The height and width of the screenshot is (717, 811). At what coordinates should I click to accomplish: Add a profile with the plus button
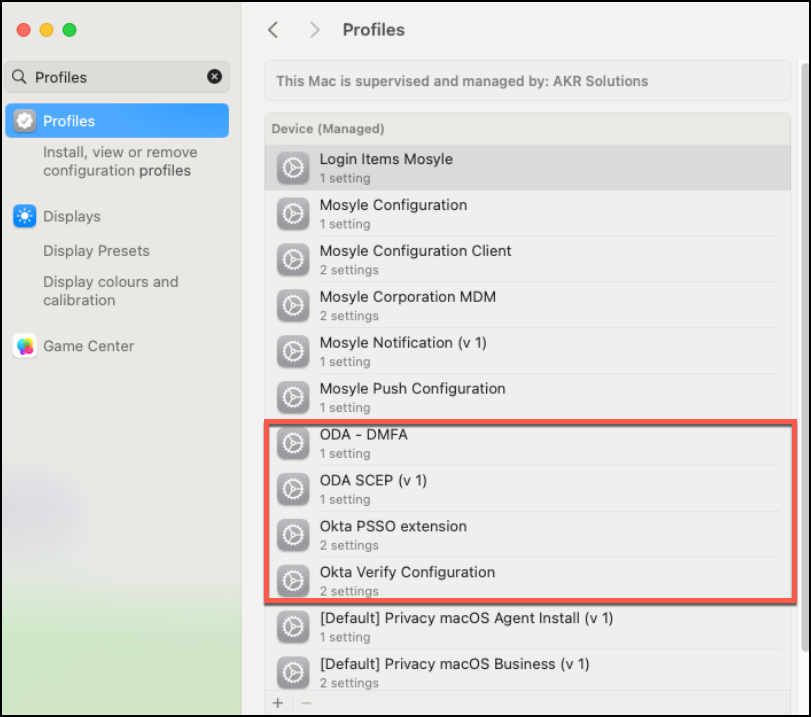[x=278, y=703]
